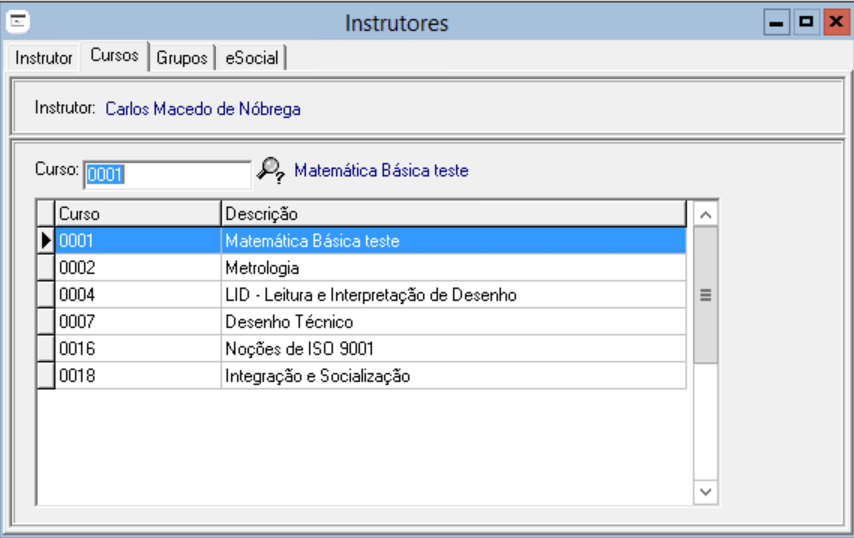Open the Grupos tab
The image size is (854, 538).
pos(182,58)
